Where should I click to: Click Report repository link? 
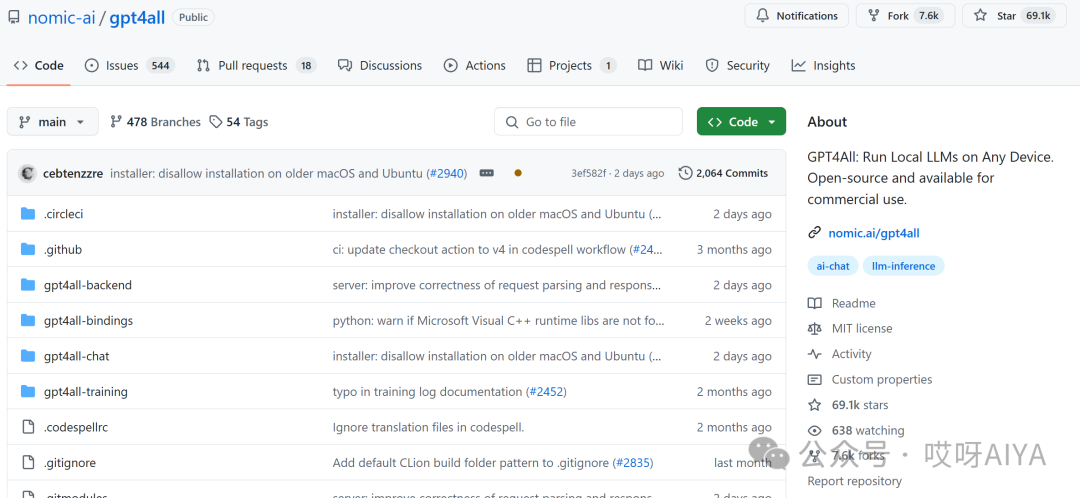(x=854, y=481)
